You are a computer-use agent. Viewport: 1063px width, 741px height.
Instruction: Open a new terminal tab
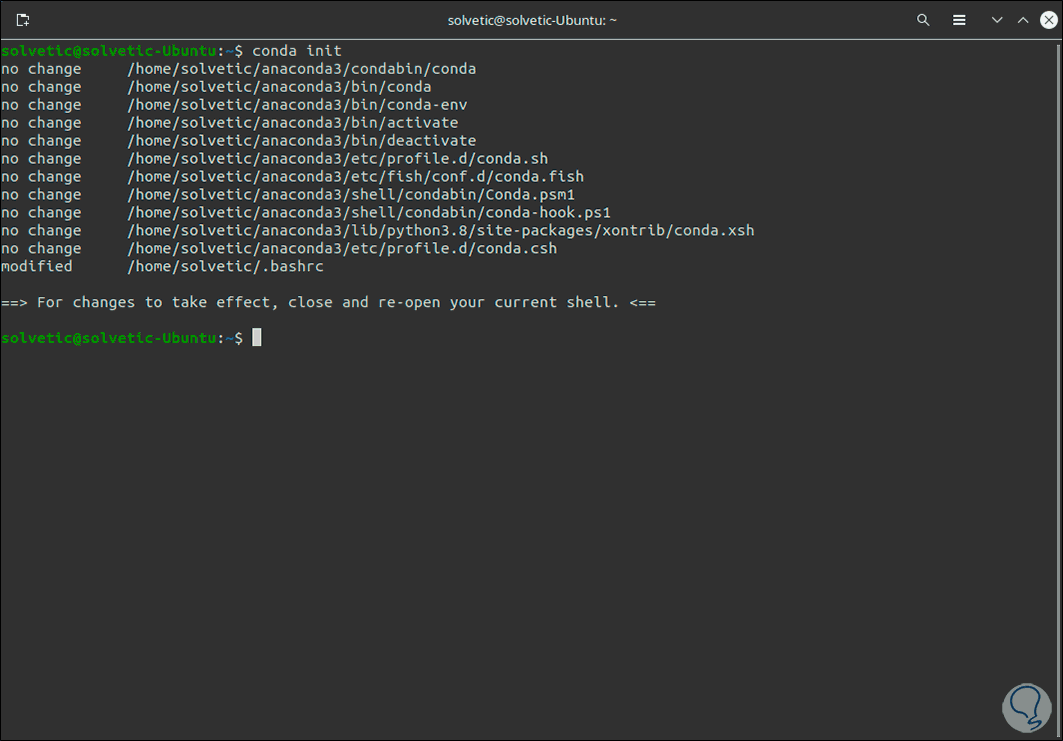click(23, 20)
